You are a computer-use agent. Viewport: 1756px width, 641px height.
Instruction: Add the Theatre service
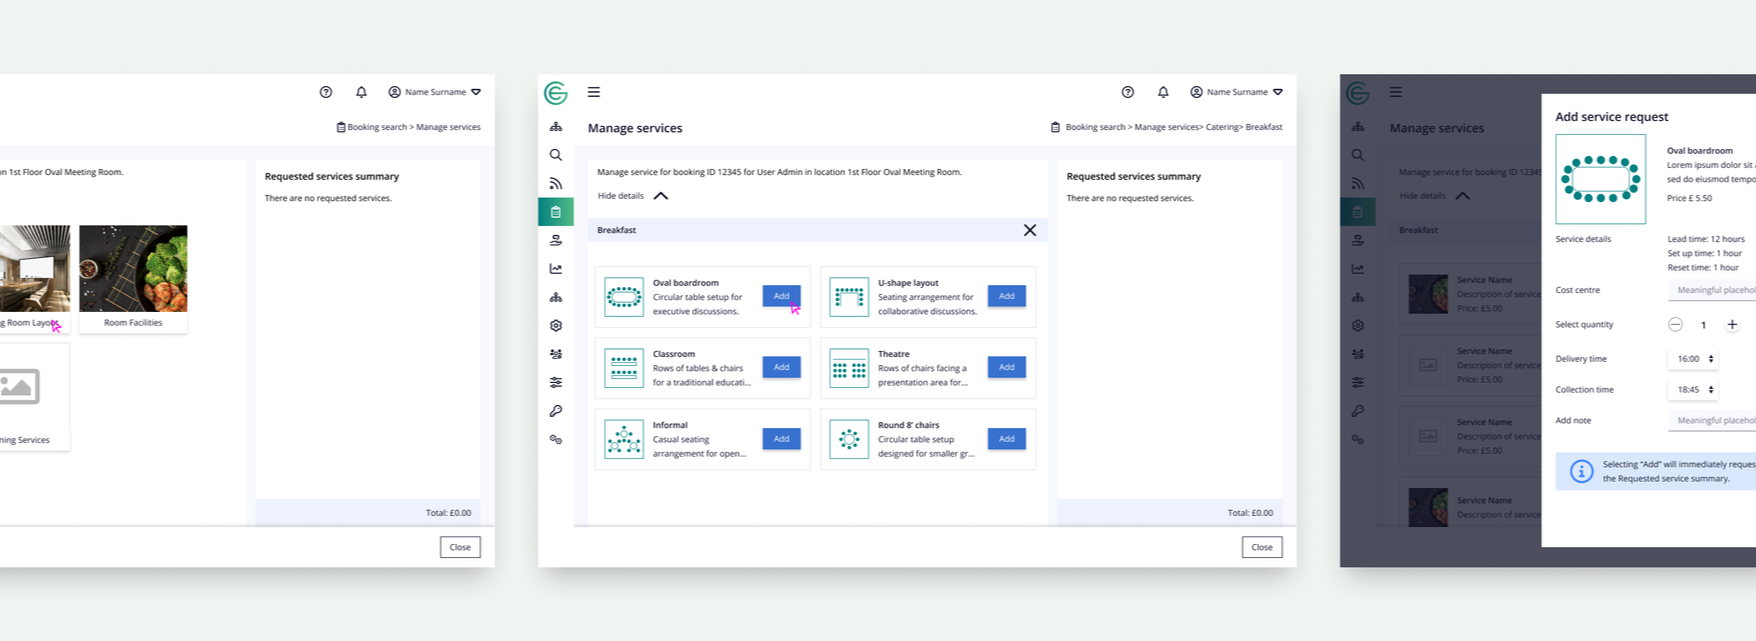tap(1006, 367)
